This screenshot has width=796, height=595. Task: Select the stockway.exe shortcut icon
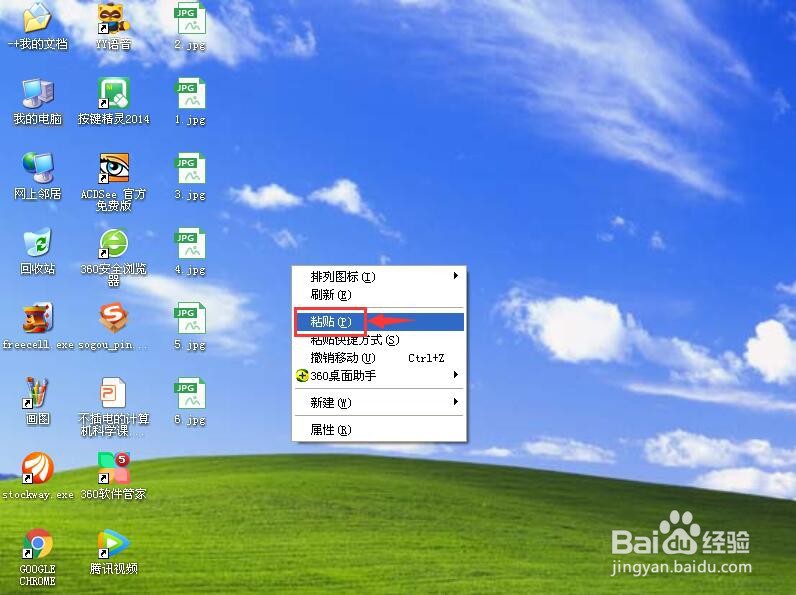pos(37,468)
